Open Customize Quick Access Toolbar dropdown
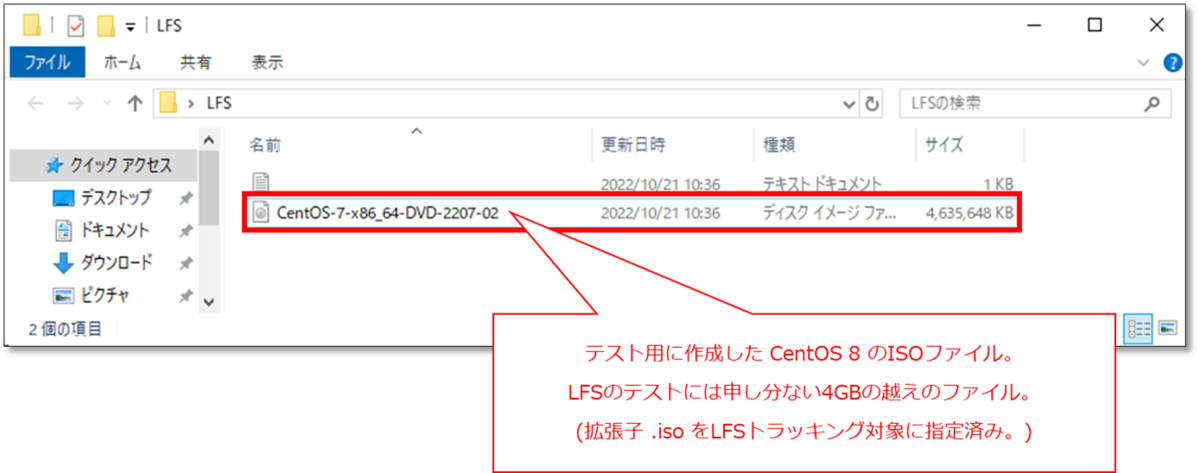This screenshot has height=473, width=1200. [x=130, y=25]
